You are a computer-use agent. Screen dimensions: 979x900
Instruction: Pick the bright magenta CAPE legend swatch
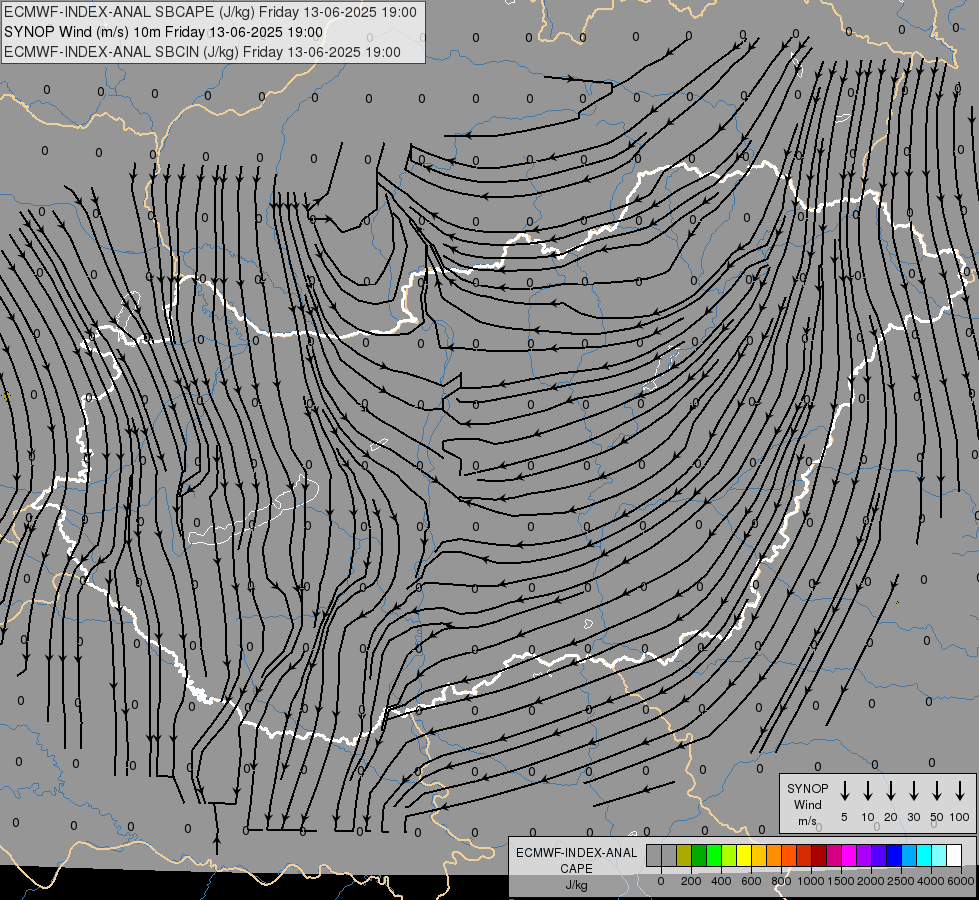pyautogui.click(x=849, y=855)
